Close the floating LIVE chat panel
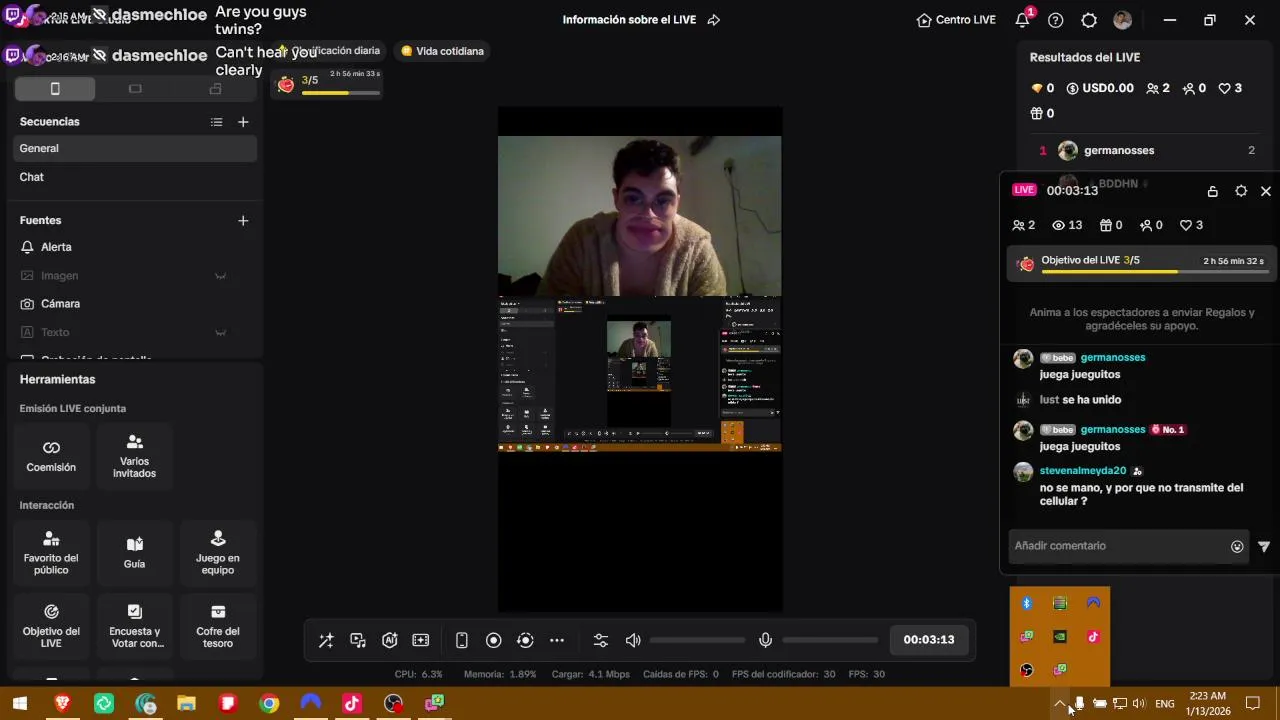The width and height of the screenshot is (1280, 720). 1266,191
